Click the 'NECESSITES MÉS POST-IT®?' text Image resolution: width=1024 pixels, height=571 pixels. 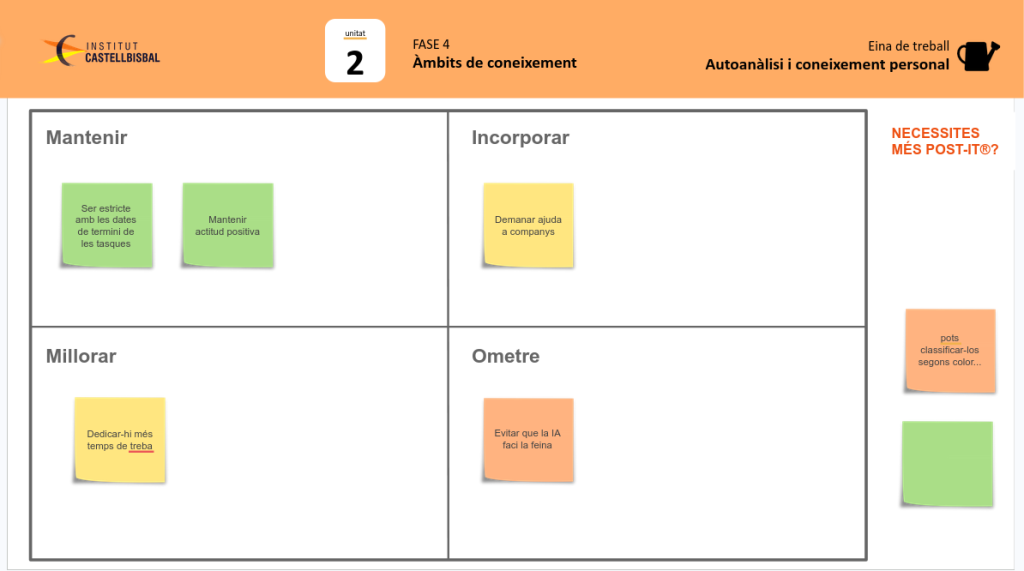coord(944,142)
